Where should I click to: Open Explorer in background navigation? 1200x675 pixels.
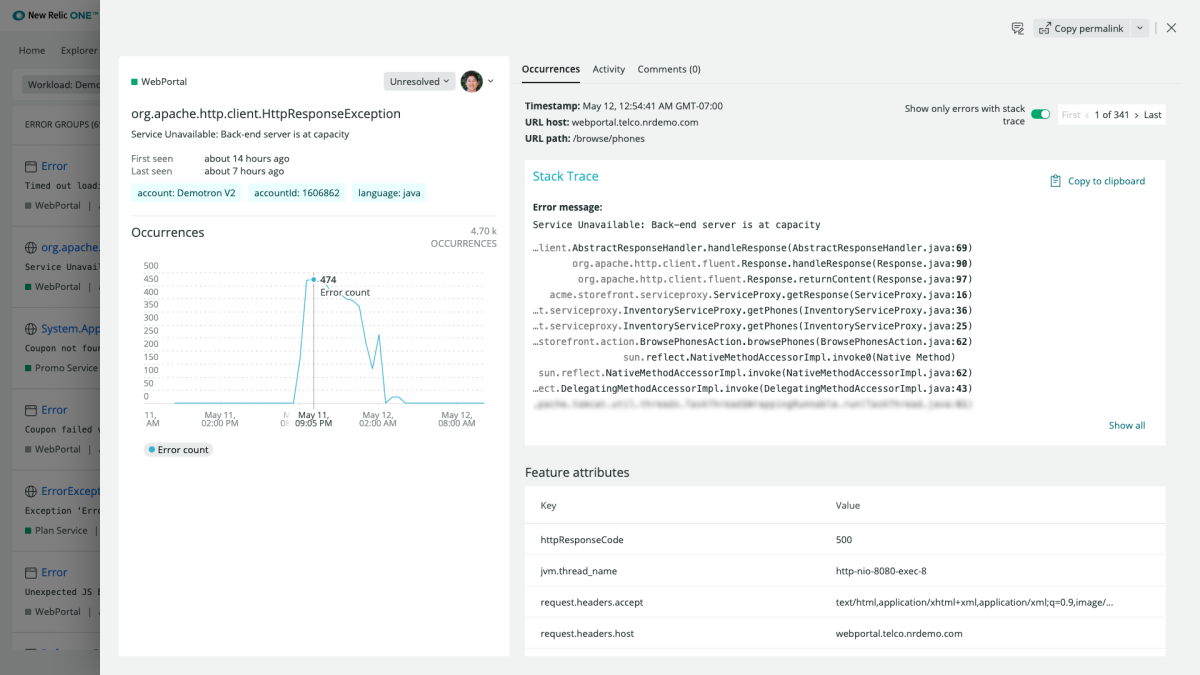pos(79,50)
